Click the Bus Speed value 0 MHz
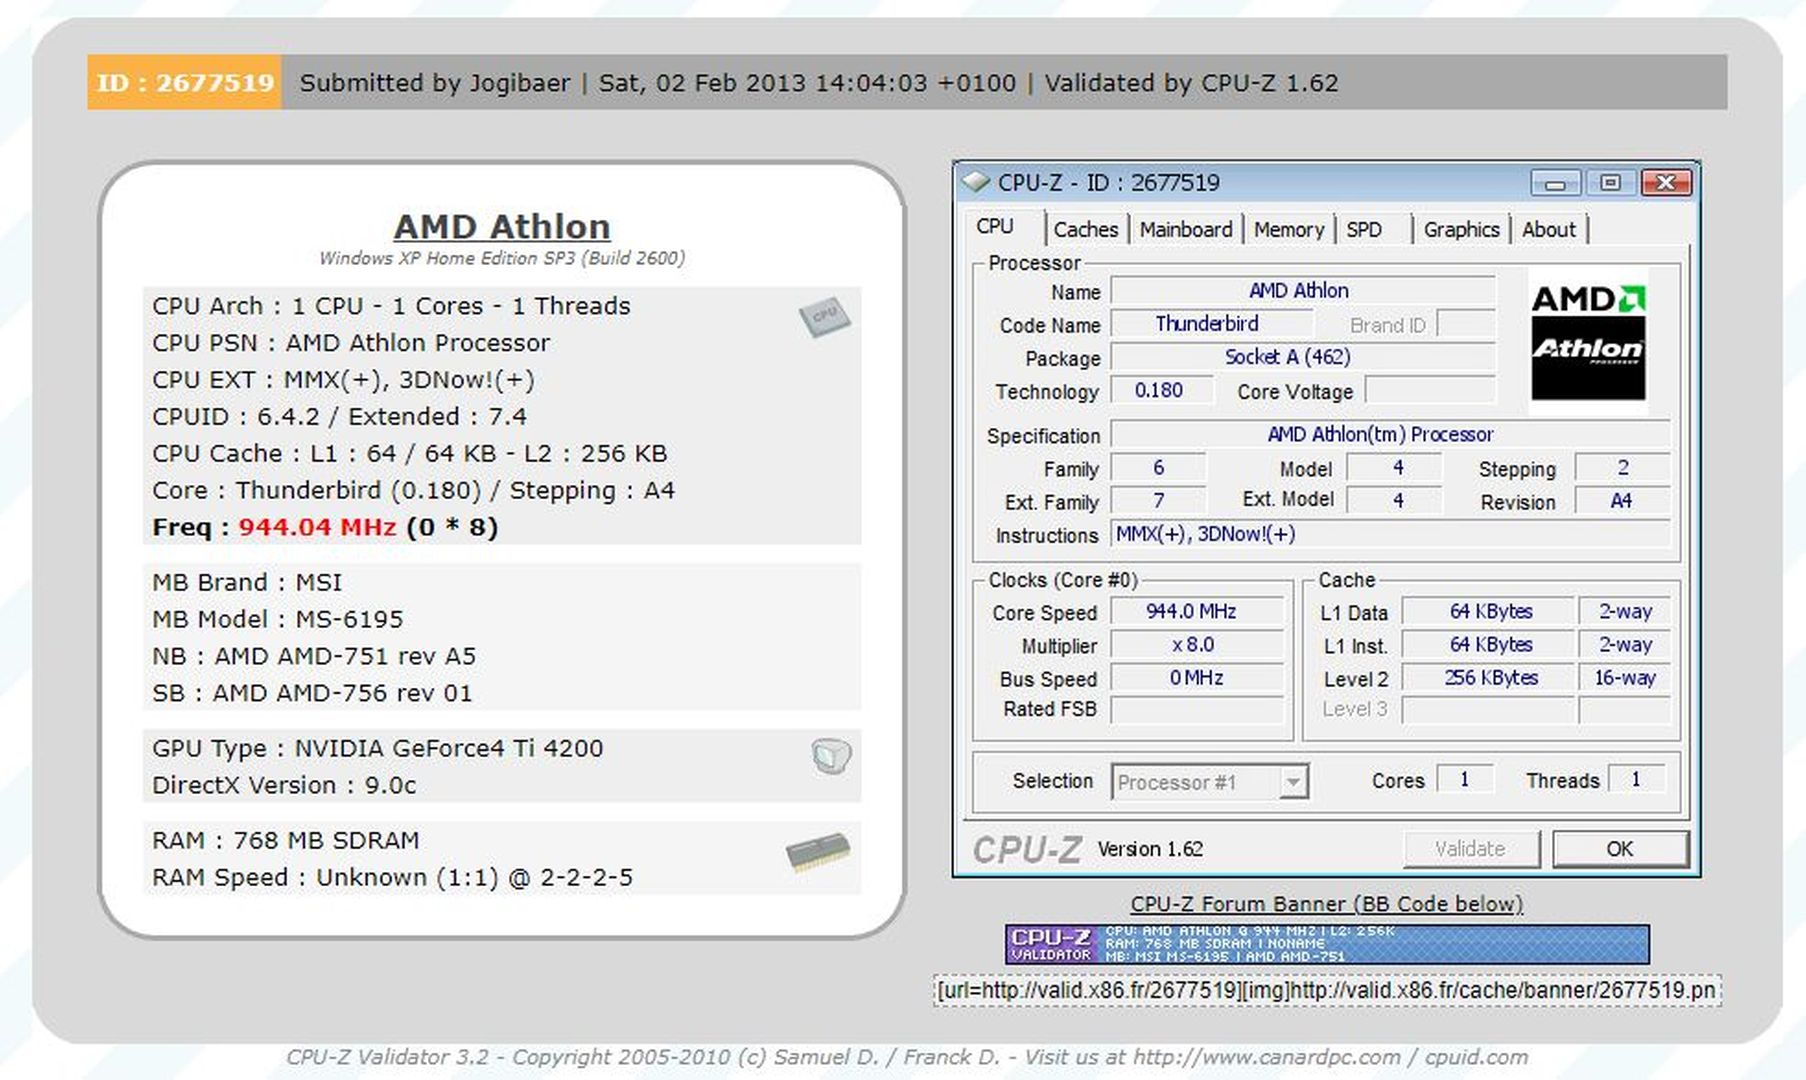The image size is (1806, 1080). pos(1196,677)
